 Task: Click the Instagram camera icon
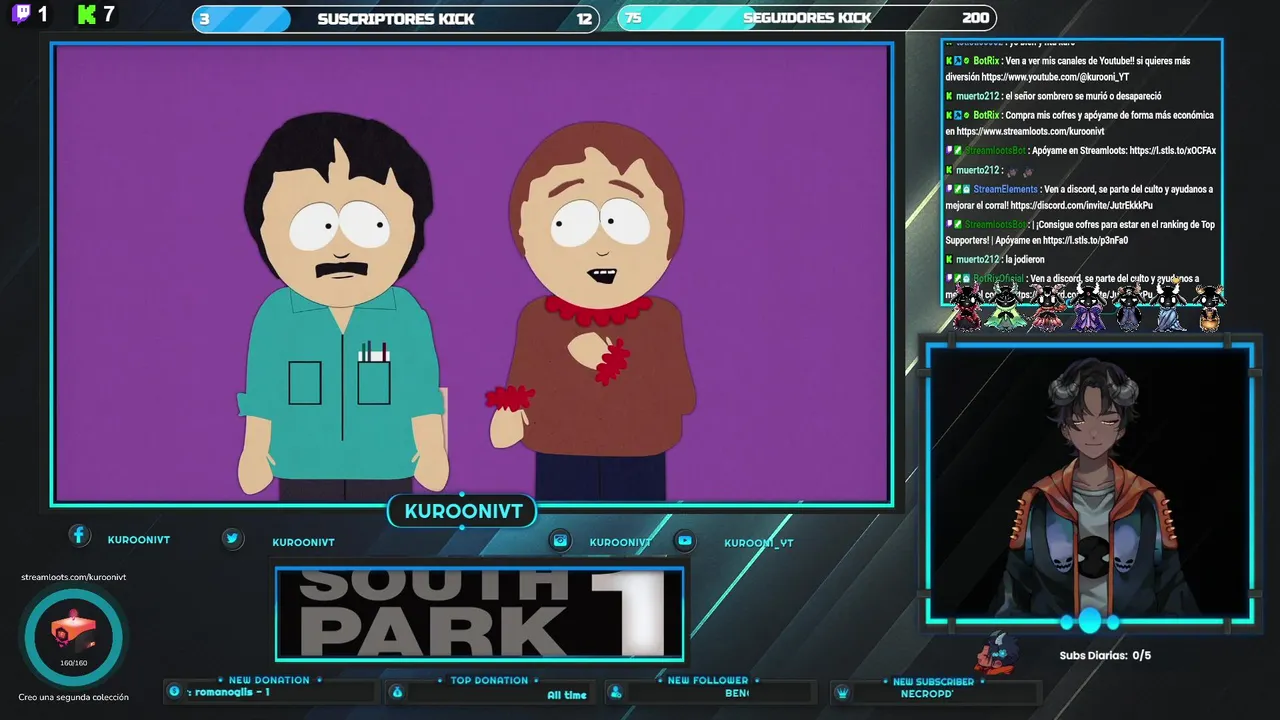tap(560, 540)
